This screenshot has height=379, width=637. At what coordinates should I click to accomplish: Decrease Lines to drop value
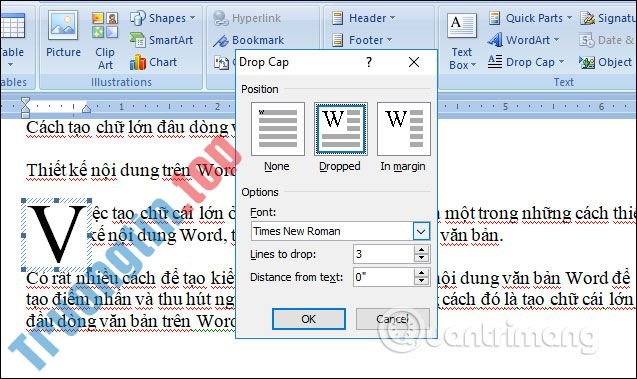(x=422, y=258)
